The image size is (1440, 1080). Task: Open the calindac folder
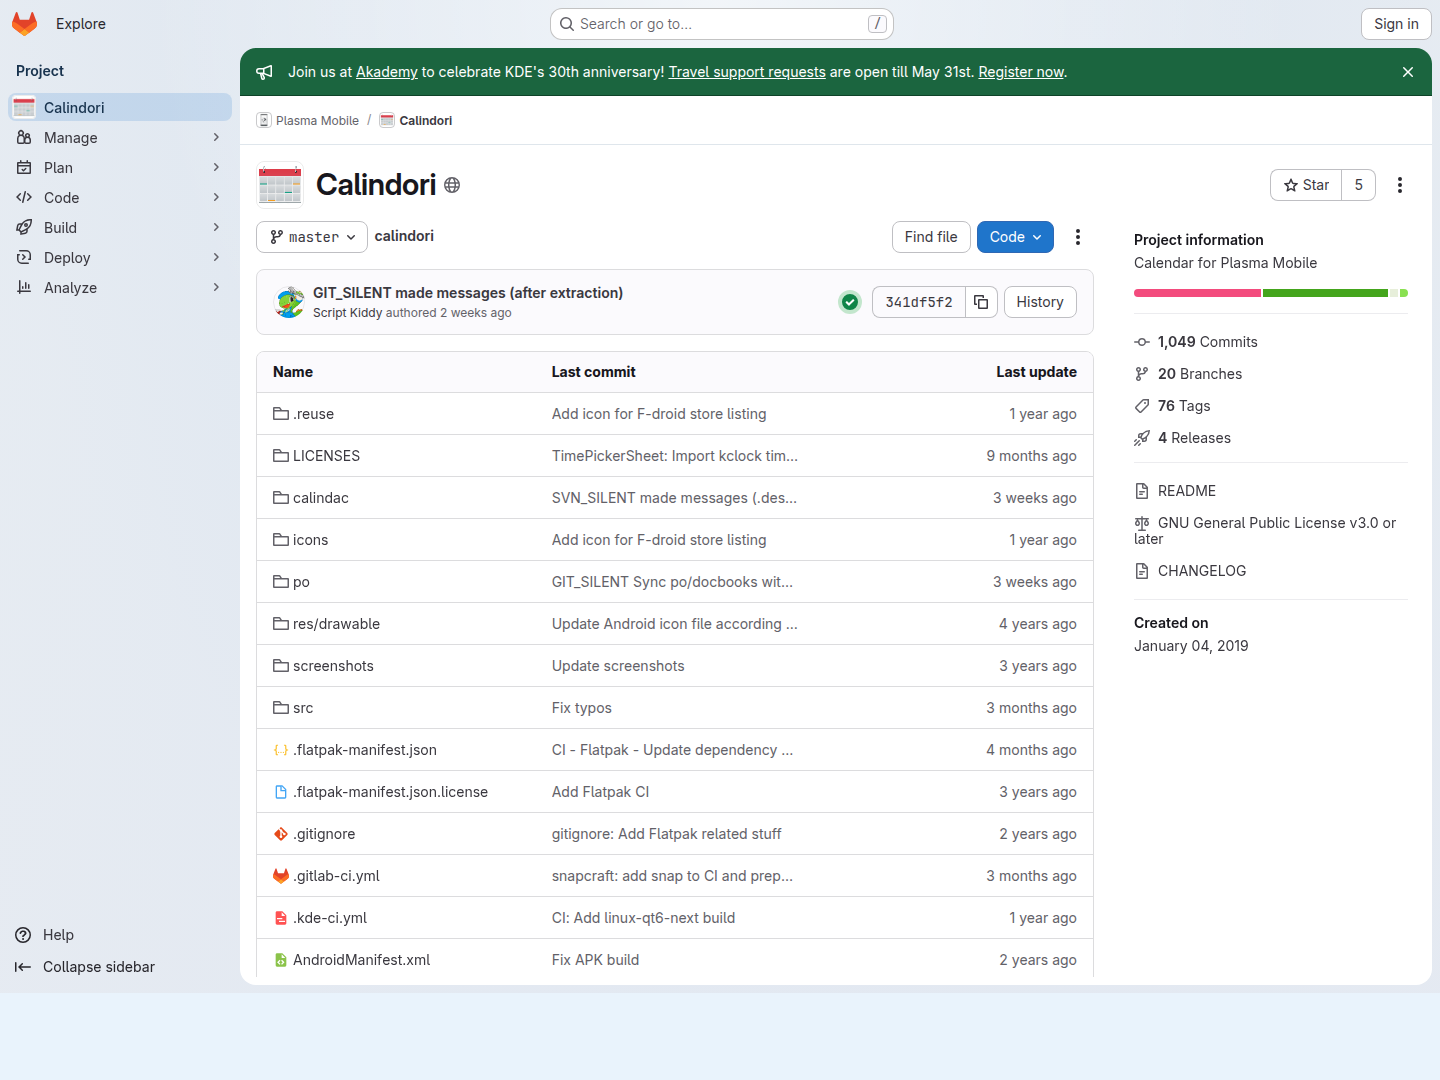tap(321, 498)
